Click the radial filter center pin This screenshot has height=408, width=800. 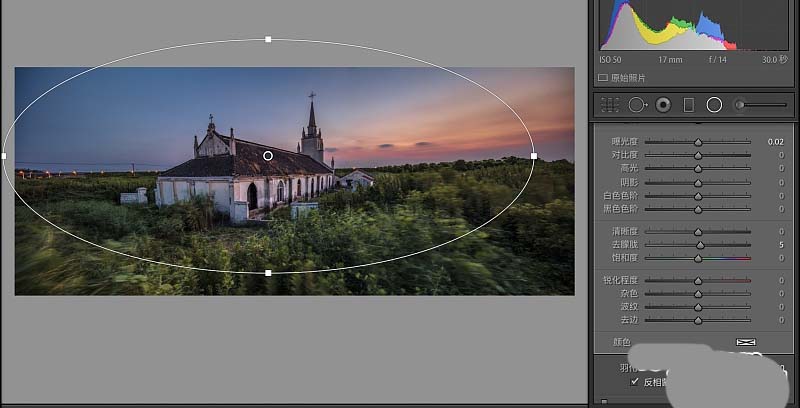point(268,156)
